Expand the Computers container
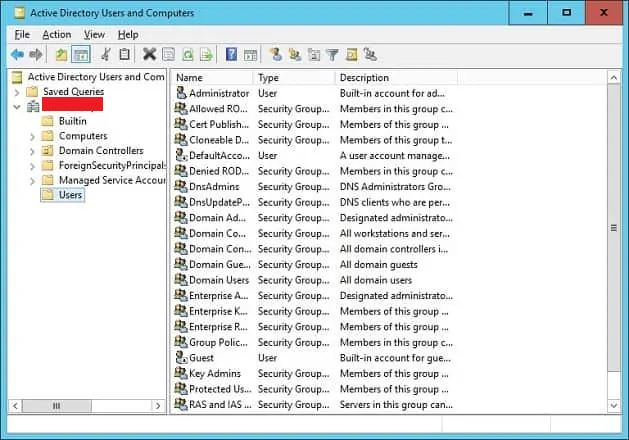629x440 pixels. pos(32,137)
